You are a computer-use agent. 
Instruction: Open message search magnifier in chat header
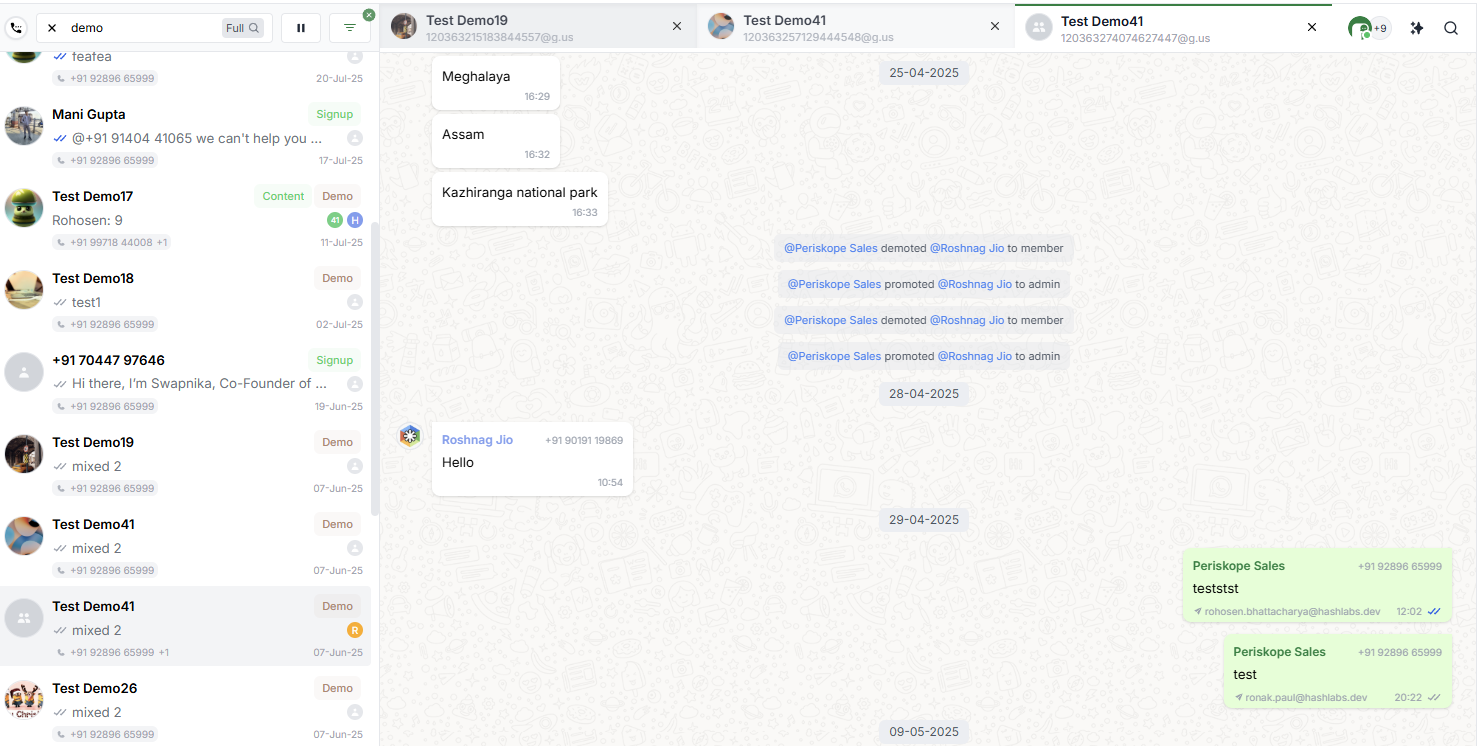click(x=1450, y=28)
